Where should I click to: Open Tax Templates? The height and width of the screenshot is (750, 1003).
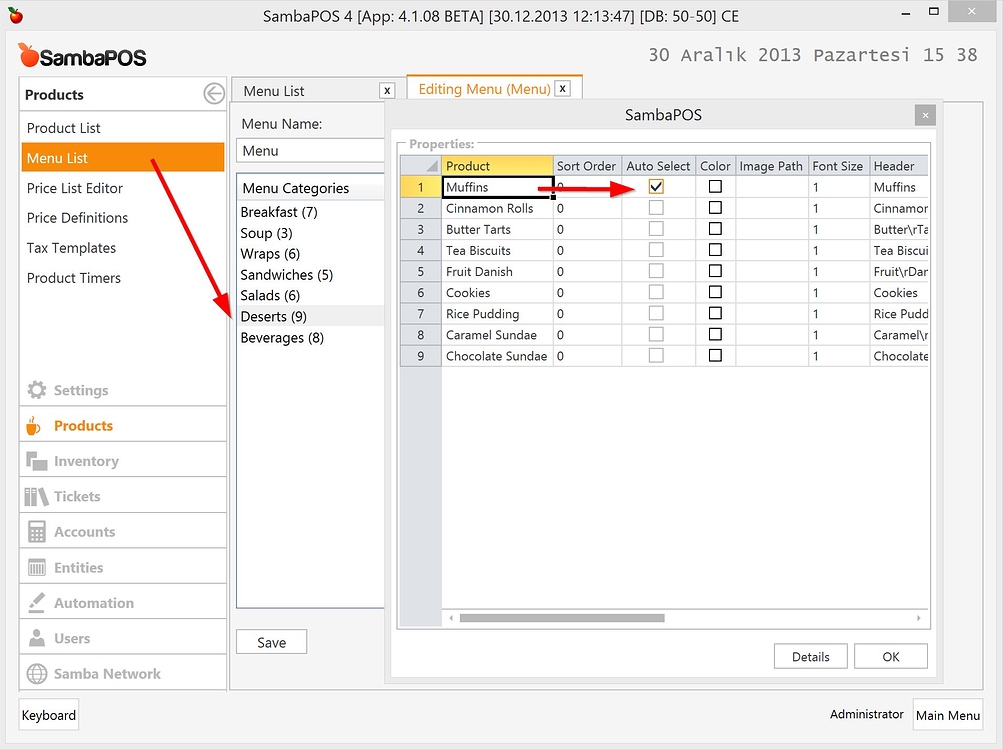pyautogui.click(x=123, y=248)
